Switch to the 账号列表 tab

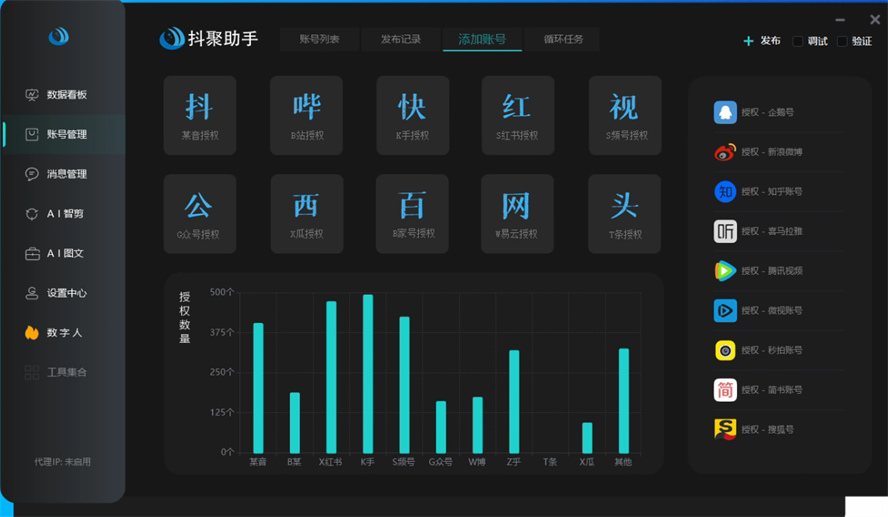tap(319, 39)
